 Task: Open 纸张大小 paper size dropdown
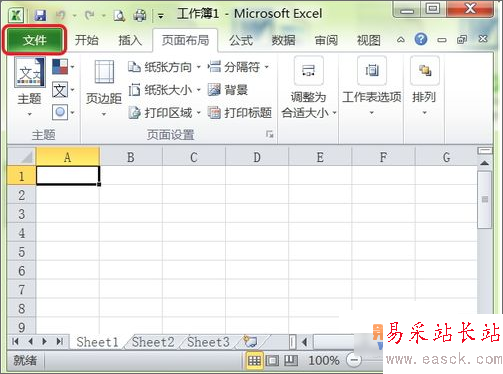164,90
